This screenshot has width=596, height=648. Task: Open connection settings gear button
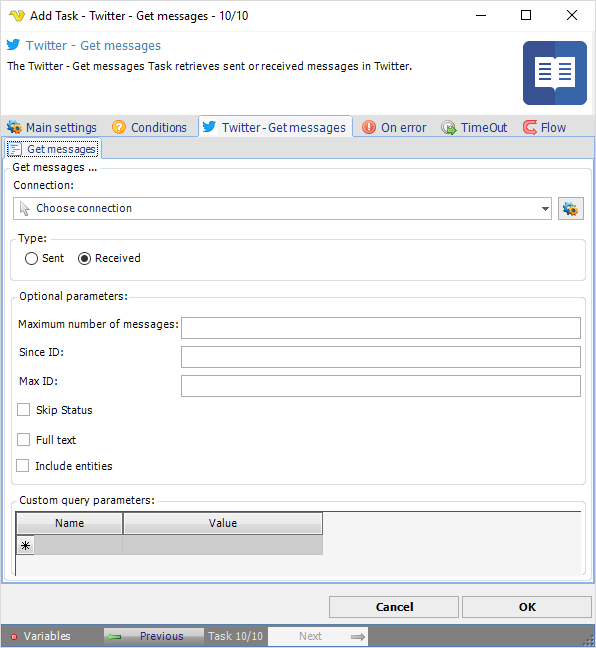click(x=571, y=209)
